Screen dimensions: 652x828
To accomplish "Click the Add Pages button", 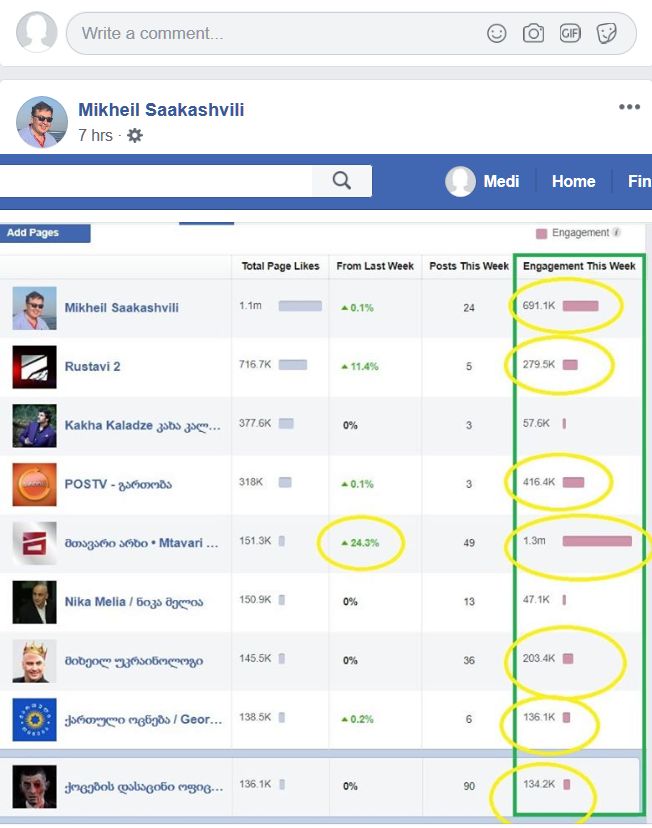I will 44,233.
